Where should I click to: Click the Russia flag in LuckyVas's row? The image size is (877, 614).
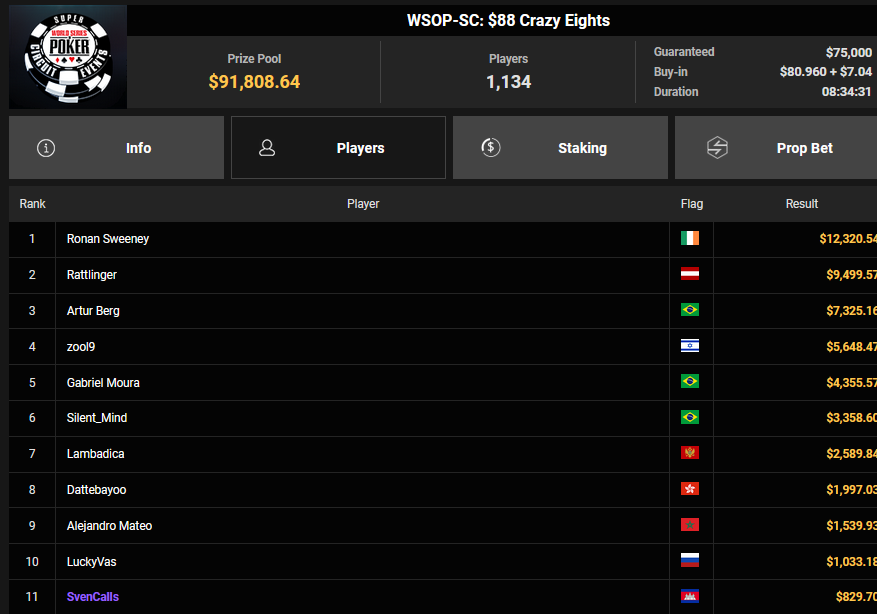[690, 561]
